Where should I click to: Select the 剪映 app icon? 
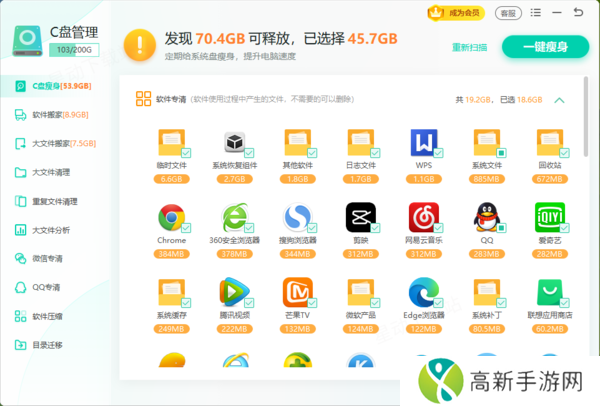359,217
